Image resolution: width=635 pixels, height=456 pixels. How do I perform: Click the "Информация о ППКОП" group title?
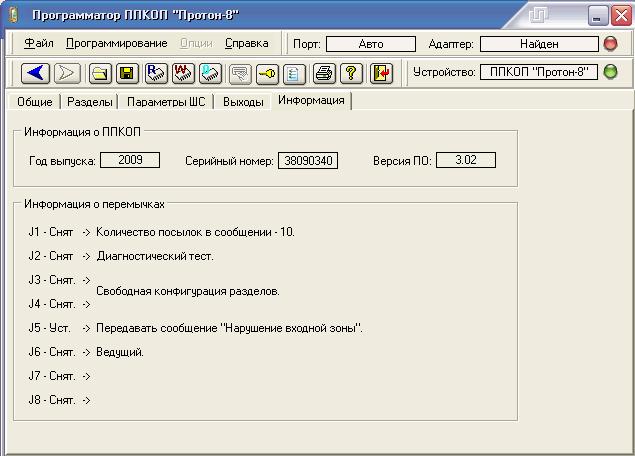[82, 132]
